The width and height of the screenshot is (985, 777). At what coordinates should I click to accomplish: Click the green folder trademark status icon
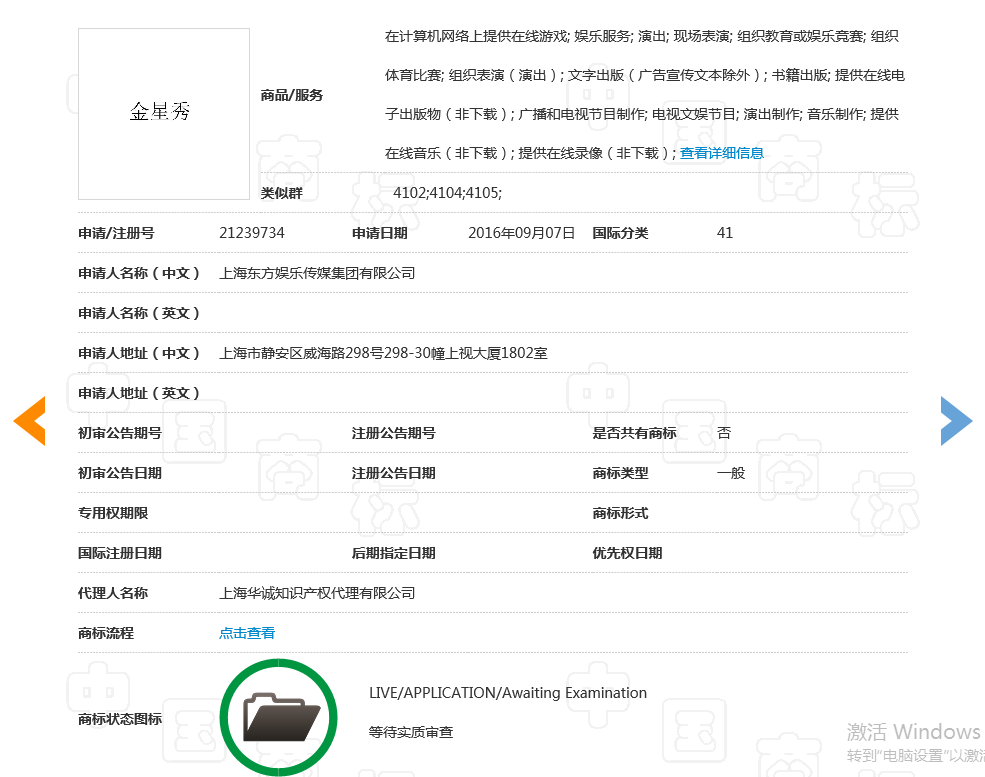[278, 716]
